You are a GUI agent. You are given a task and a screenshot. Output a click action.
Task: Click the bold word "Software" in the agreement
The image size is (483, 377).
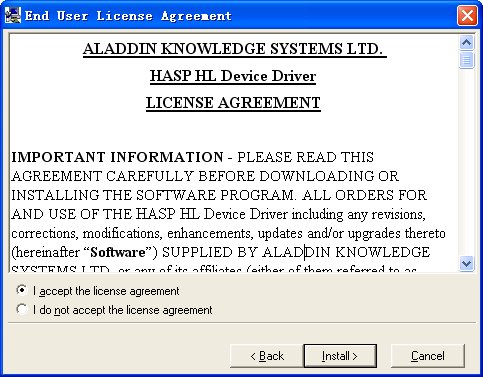118,252
